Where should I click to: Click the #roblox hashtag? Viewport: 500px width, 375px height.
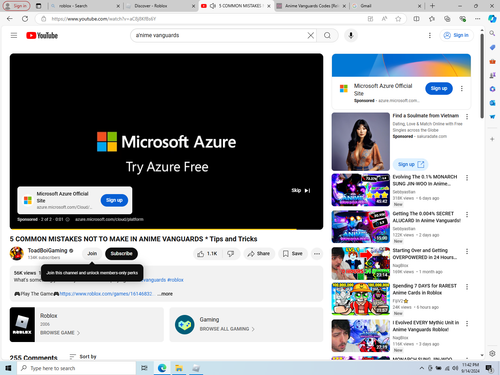coord(175,280)
